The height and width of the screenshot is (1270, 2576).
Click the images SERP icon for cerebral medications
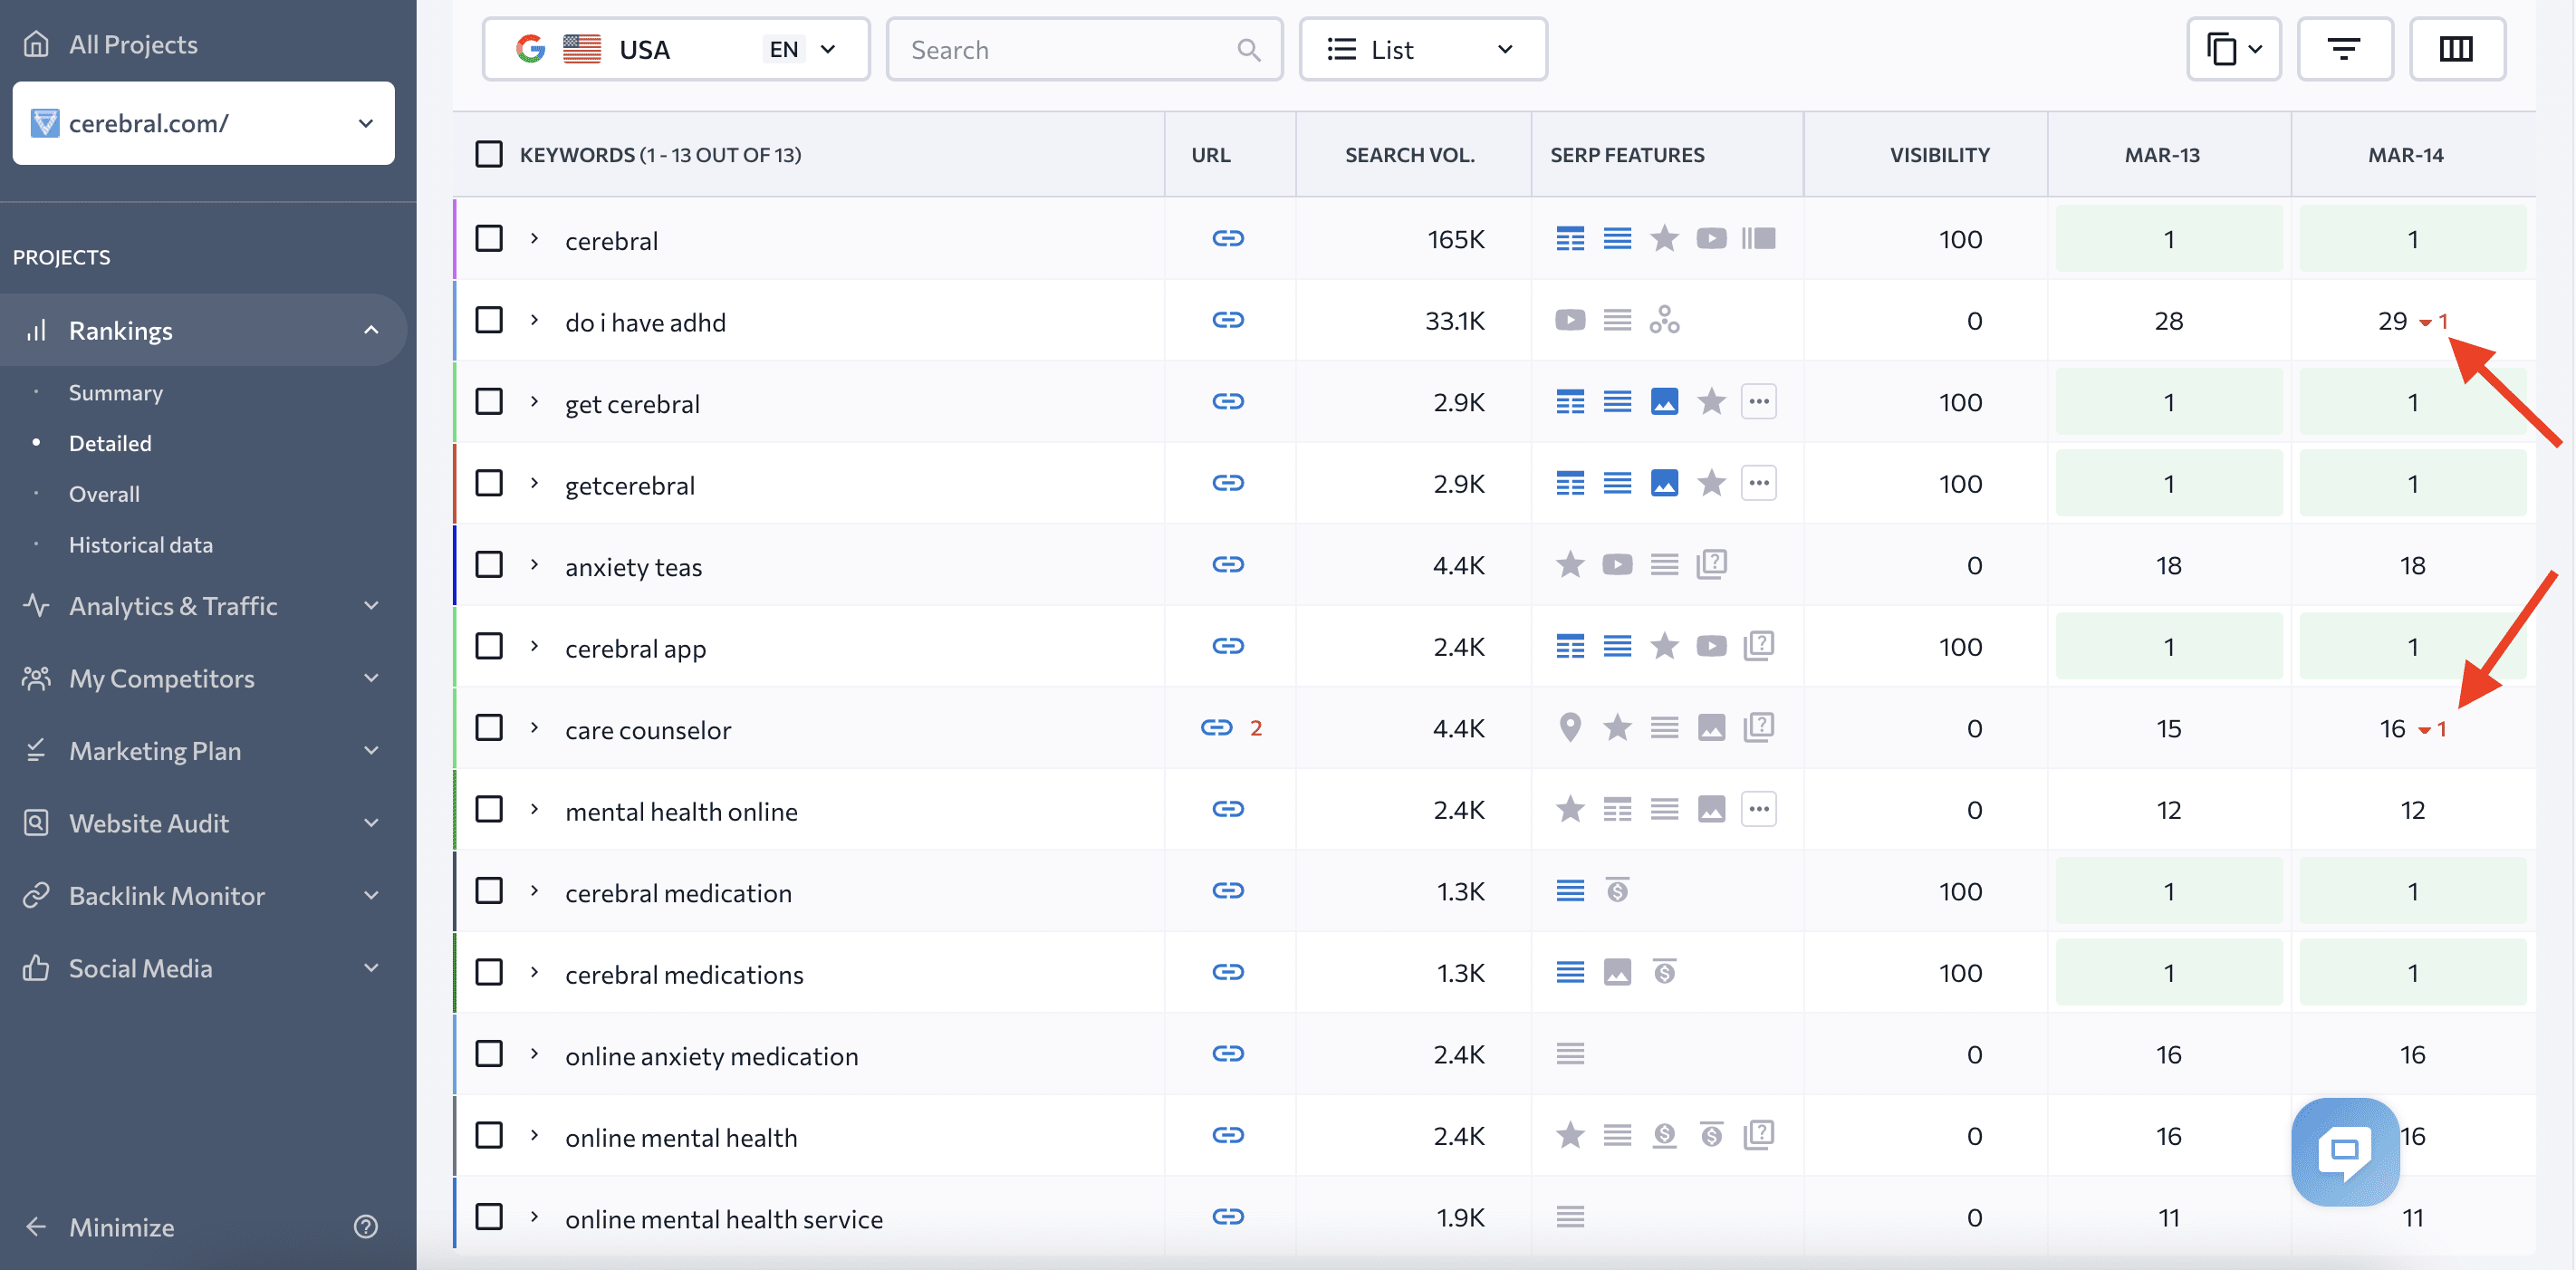[1617, 972]
